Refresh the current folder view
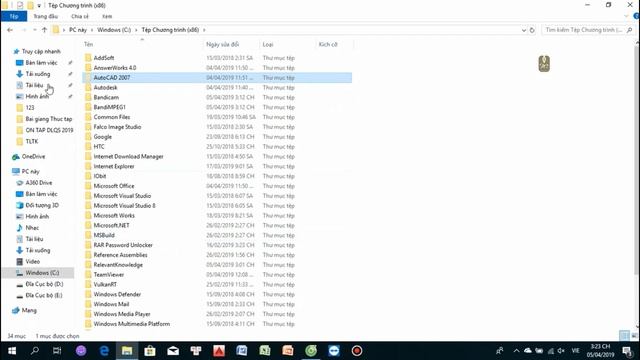 pos(532,30)
